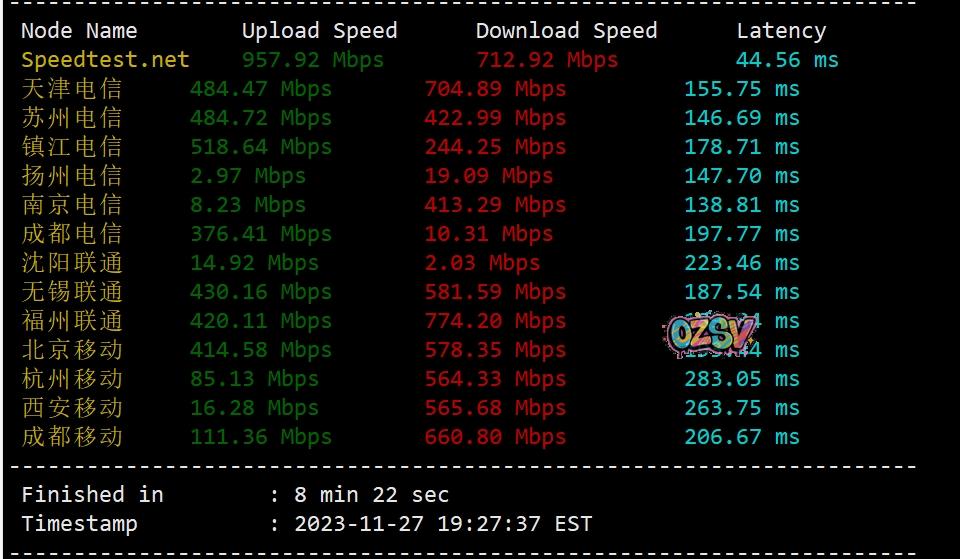Select the 成都移动 node name
The height and width of the screenshot is (559, 960).
click(72, 437)
